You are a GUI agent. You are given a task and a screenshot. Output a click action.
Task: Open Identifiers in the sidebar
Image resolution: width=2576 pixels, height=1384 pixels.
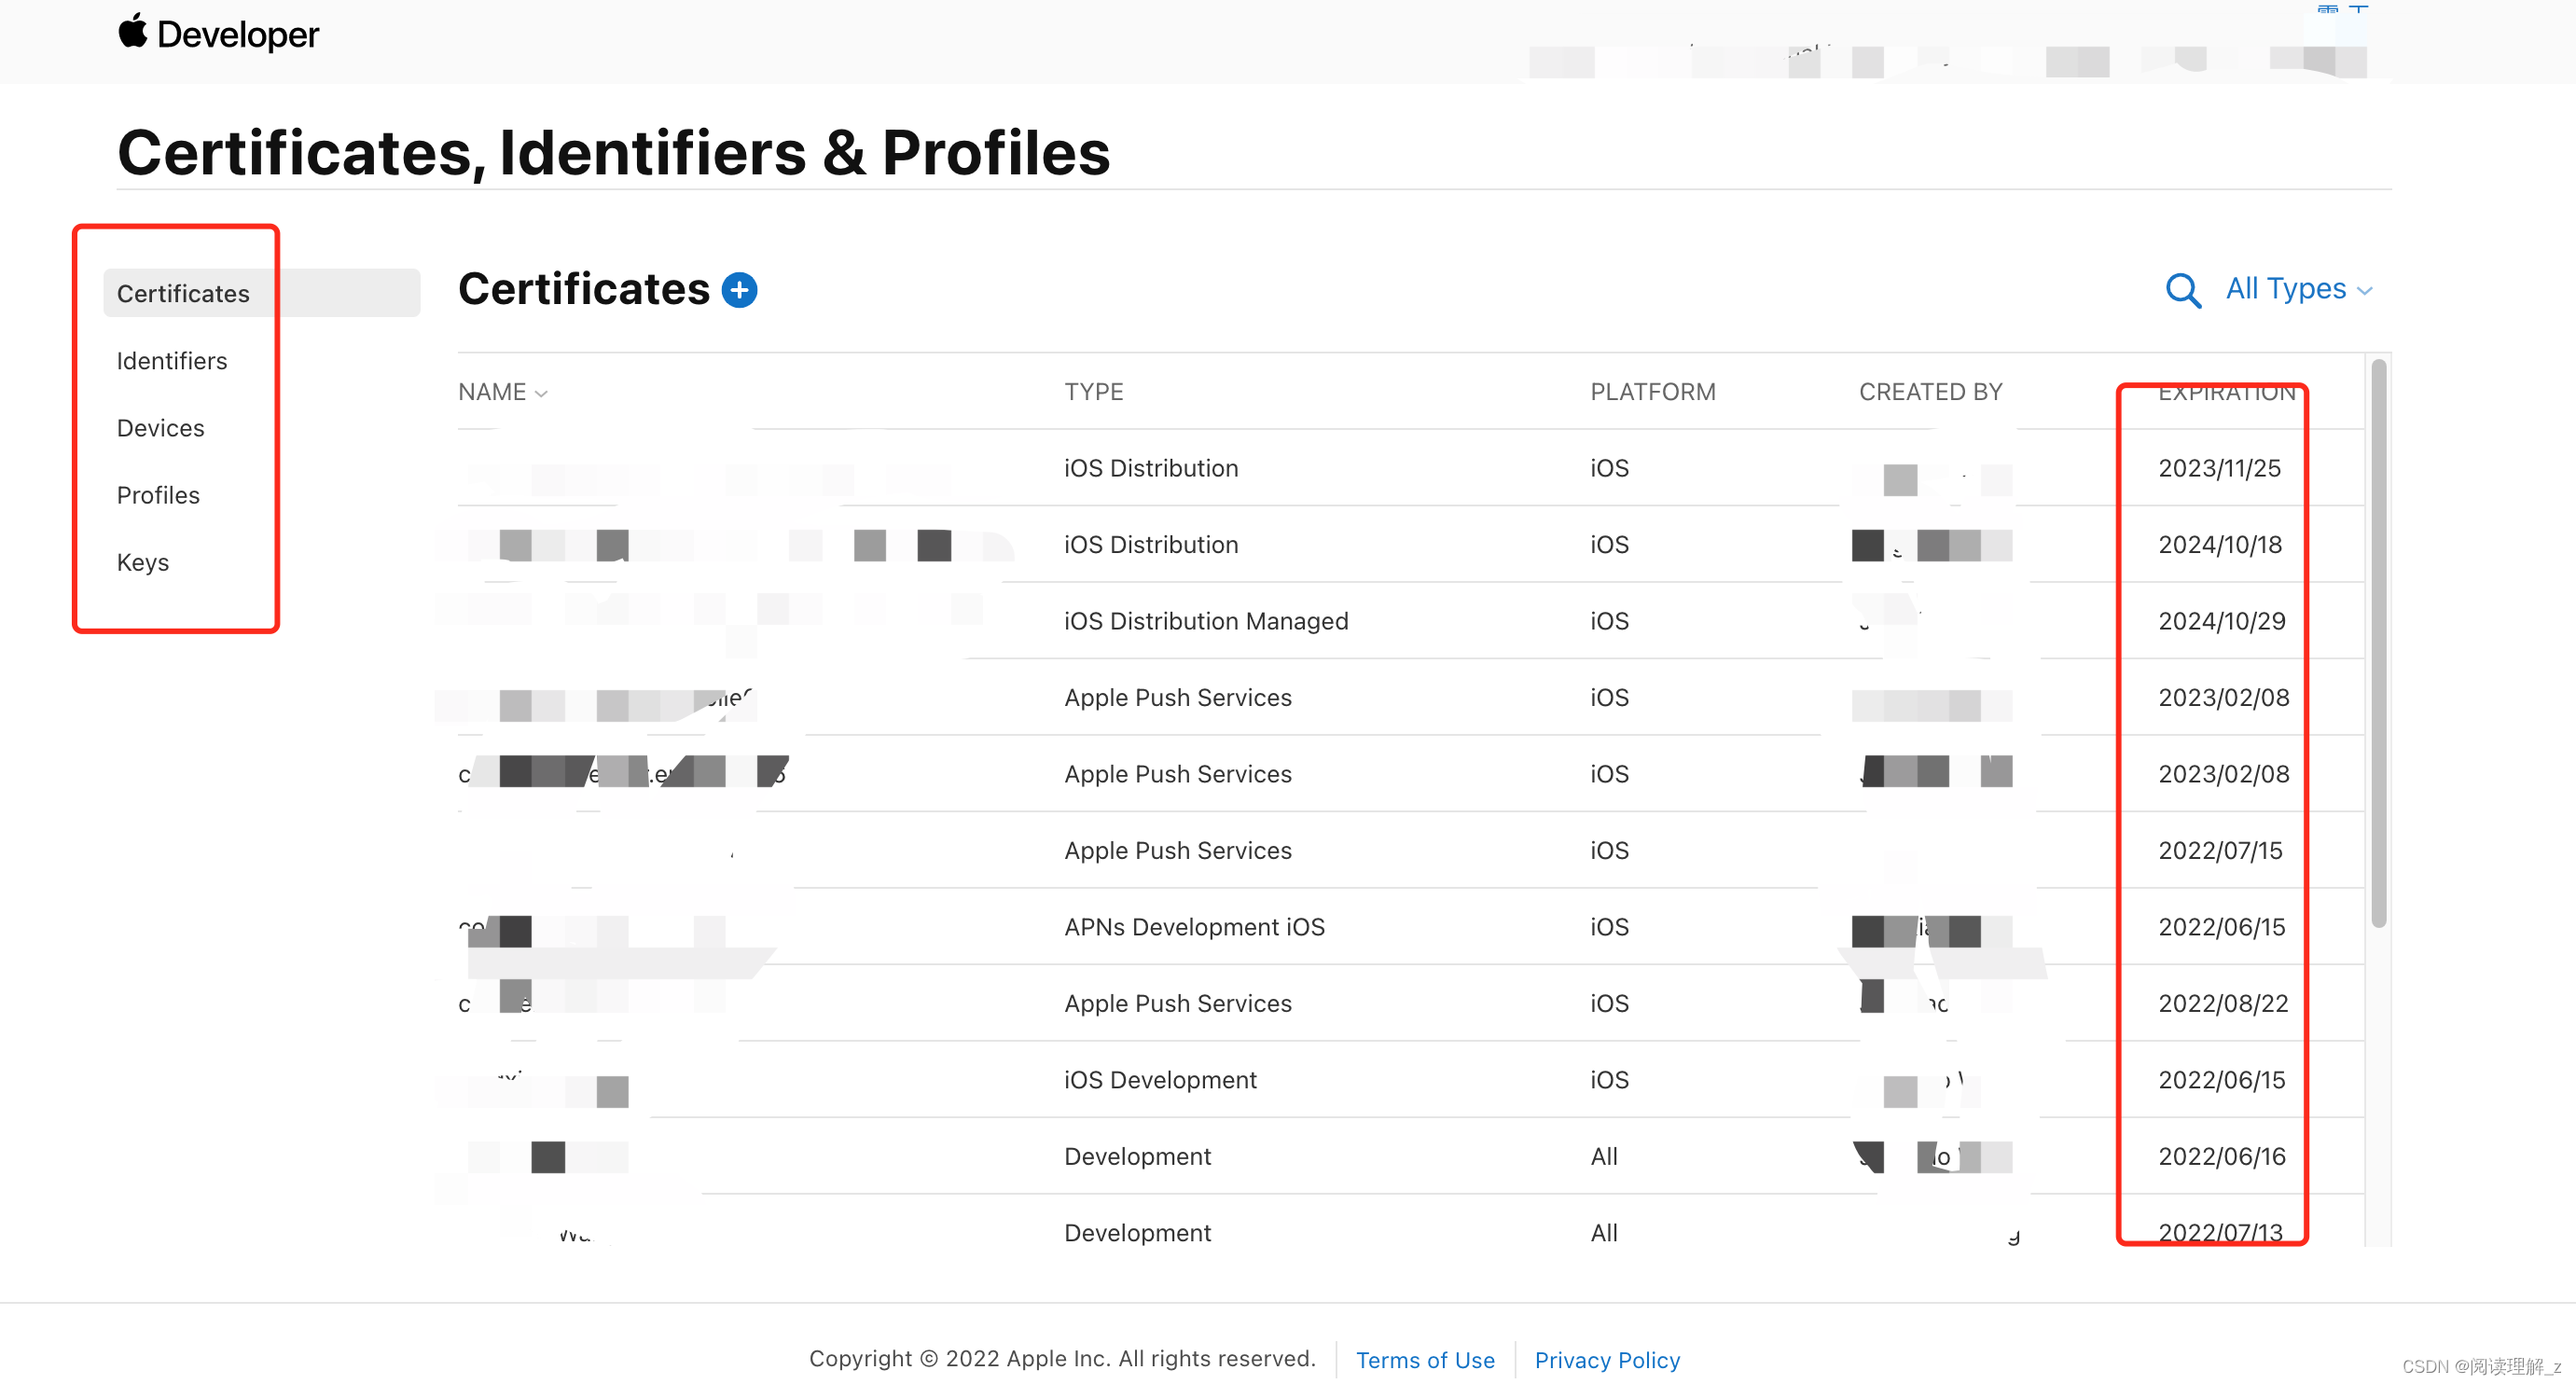172,360
